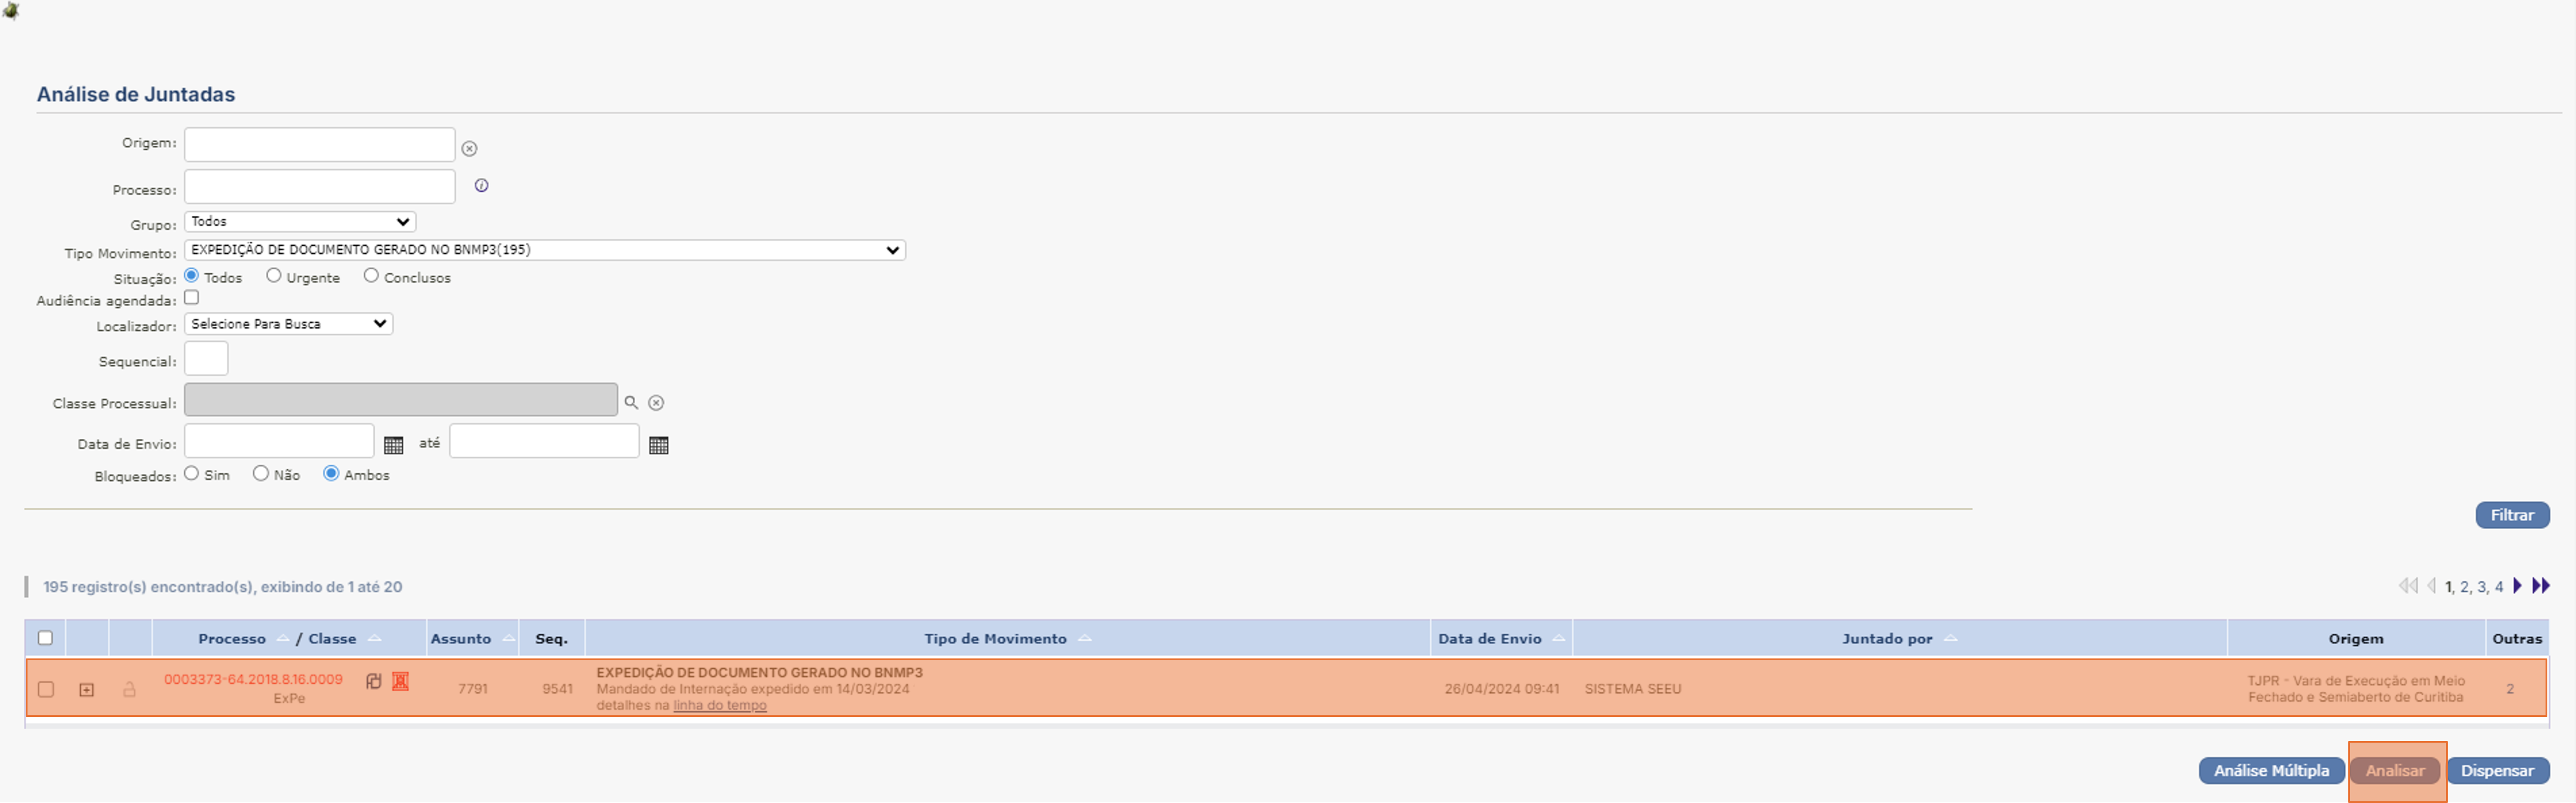Go to previous results page arrow
The width and height of the screenshot is (2576, 803).
pos(2431,586)
